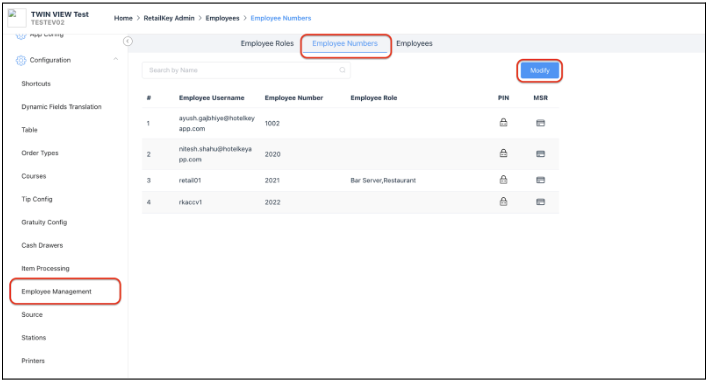
Task: Select username ayush.gajbhiye@hotelkeyapp.com
Action: 216,123
